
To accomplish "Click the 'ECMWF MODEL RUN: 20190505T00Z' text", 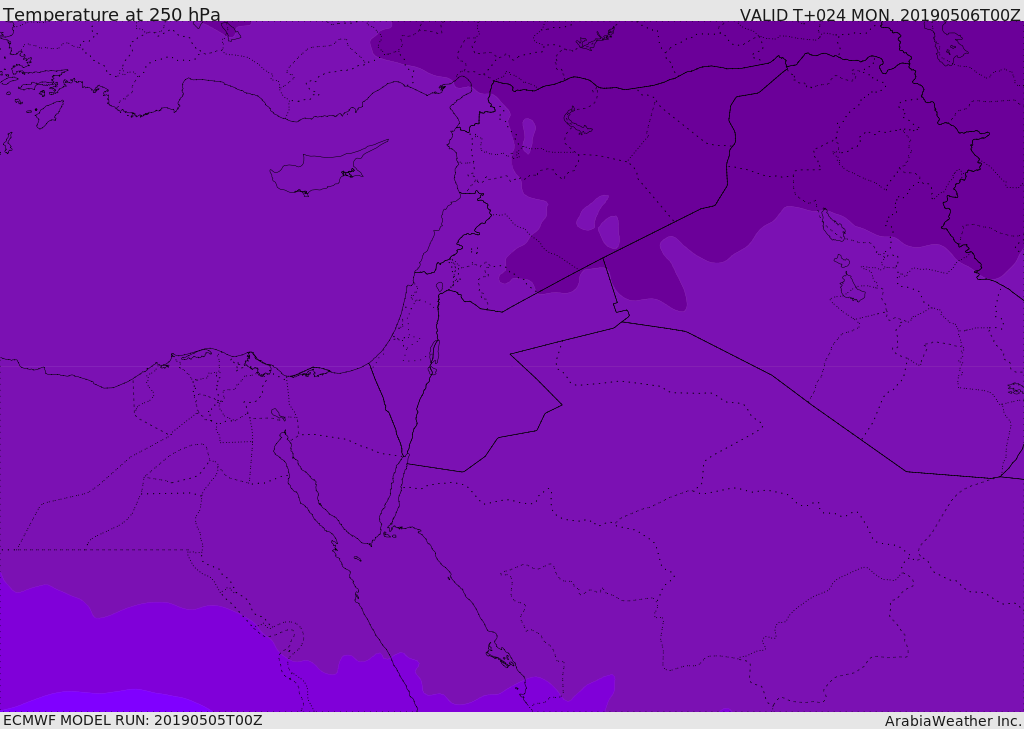I will tap(133, 720).
